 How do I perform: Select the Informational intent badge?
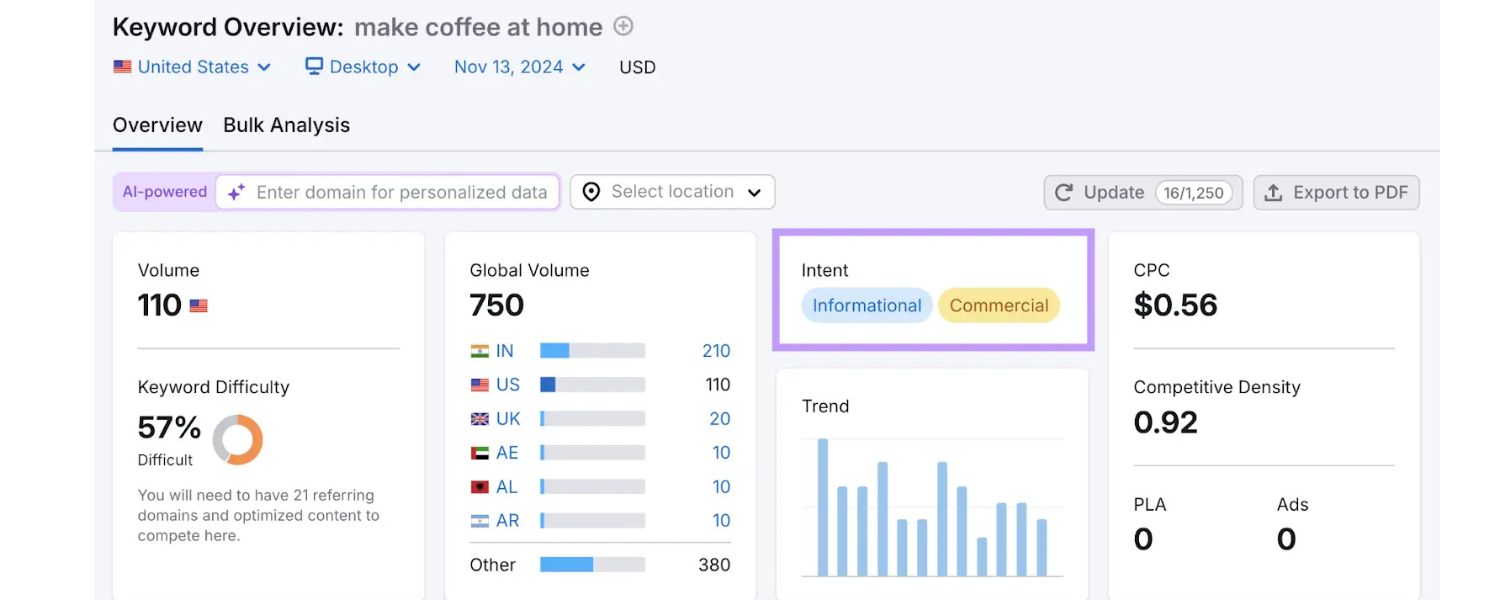[866, 305]
